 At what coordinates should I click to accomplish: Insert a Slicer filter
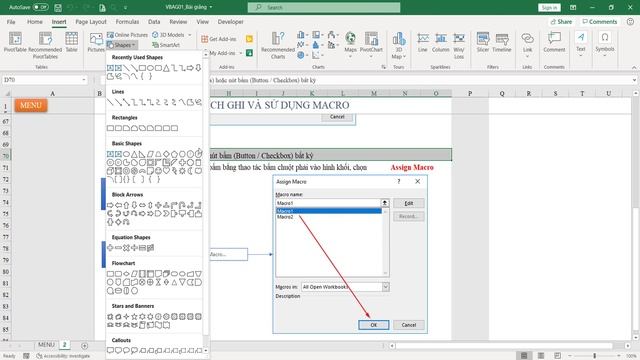pos(483,43)
